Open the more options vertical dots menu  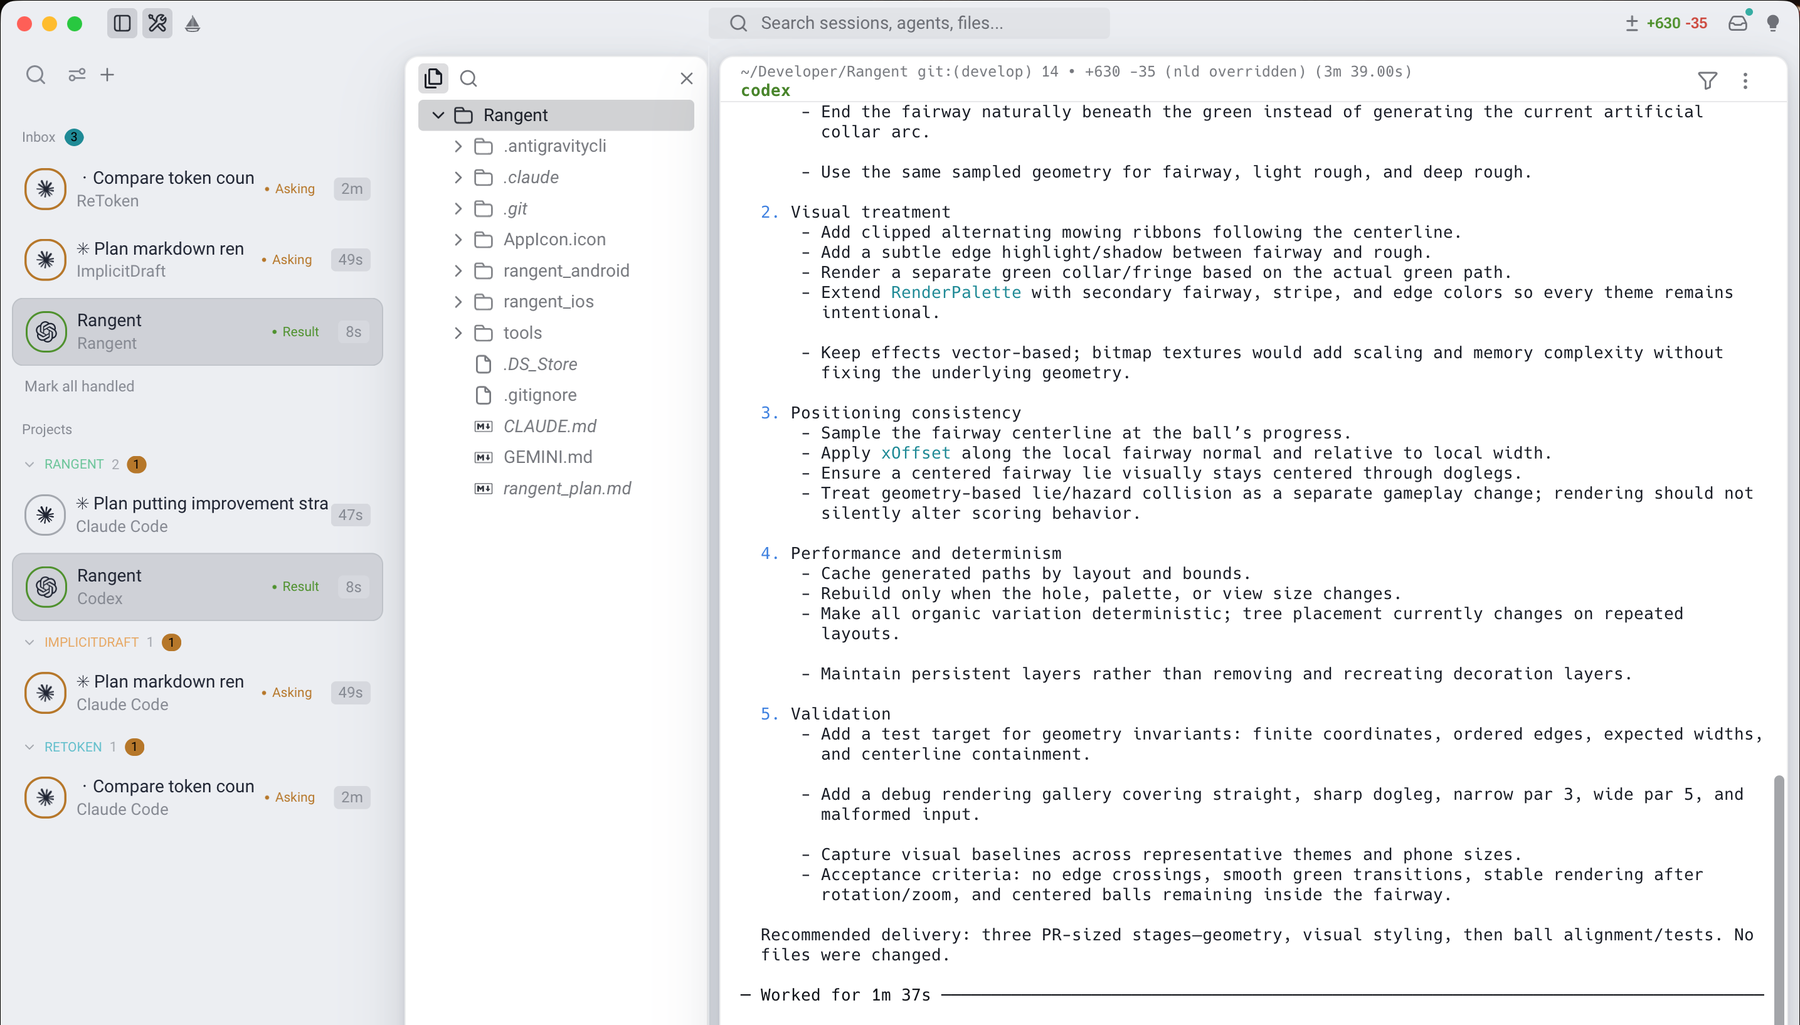point(1746,81)
